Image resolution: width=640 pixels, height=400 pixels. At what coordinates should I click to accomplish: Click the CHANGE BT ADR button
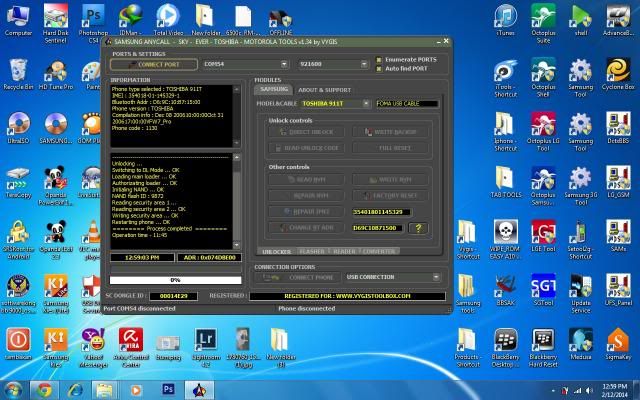pos(307,228)
